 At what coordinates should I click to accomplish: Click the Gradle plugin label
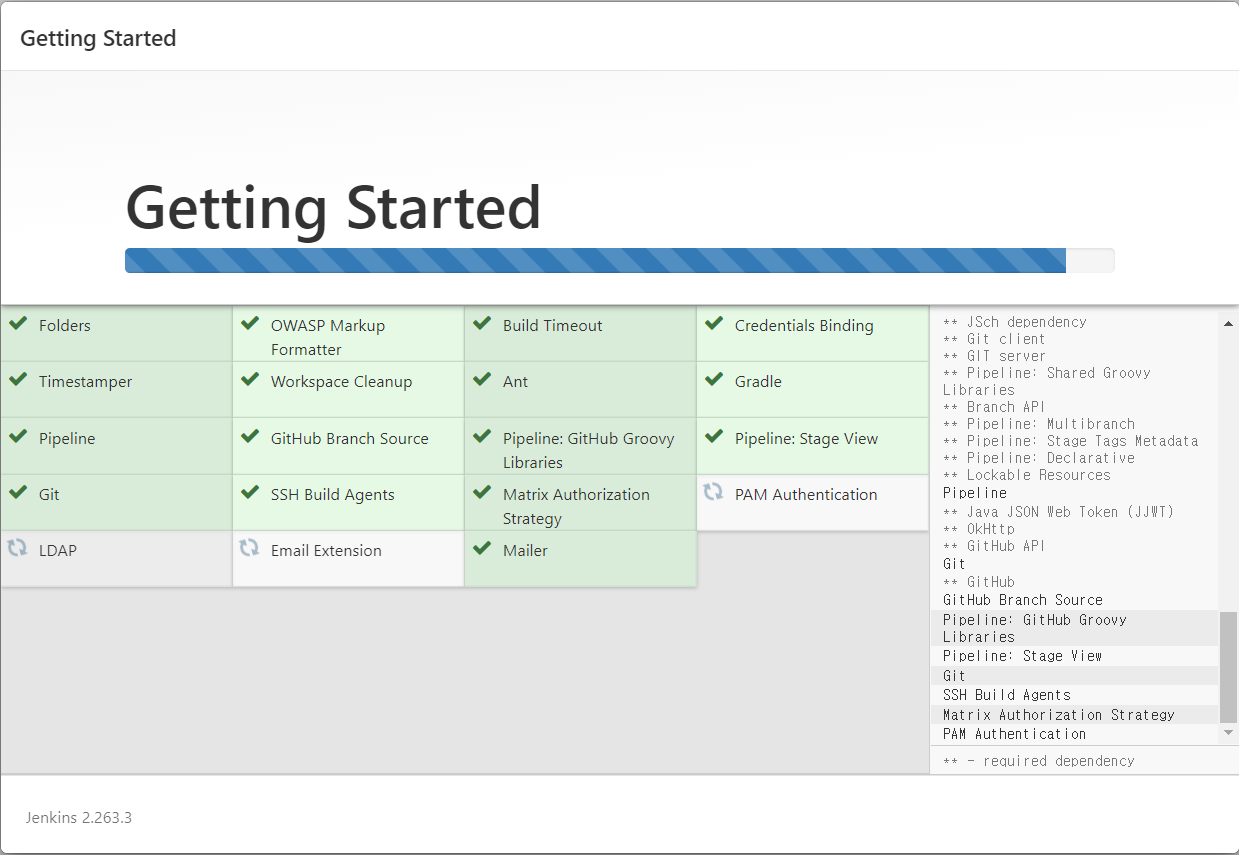(758, 382)
